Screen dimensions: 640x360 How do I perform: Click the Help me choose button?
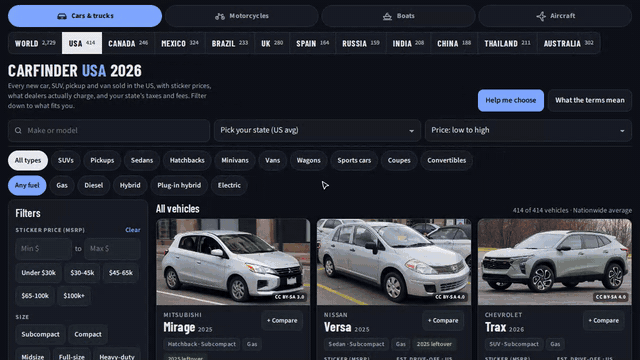point(511,100)
